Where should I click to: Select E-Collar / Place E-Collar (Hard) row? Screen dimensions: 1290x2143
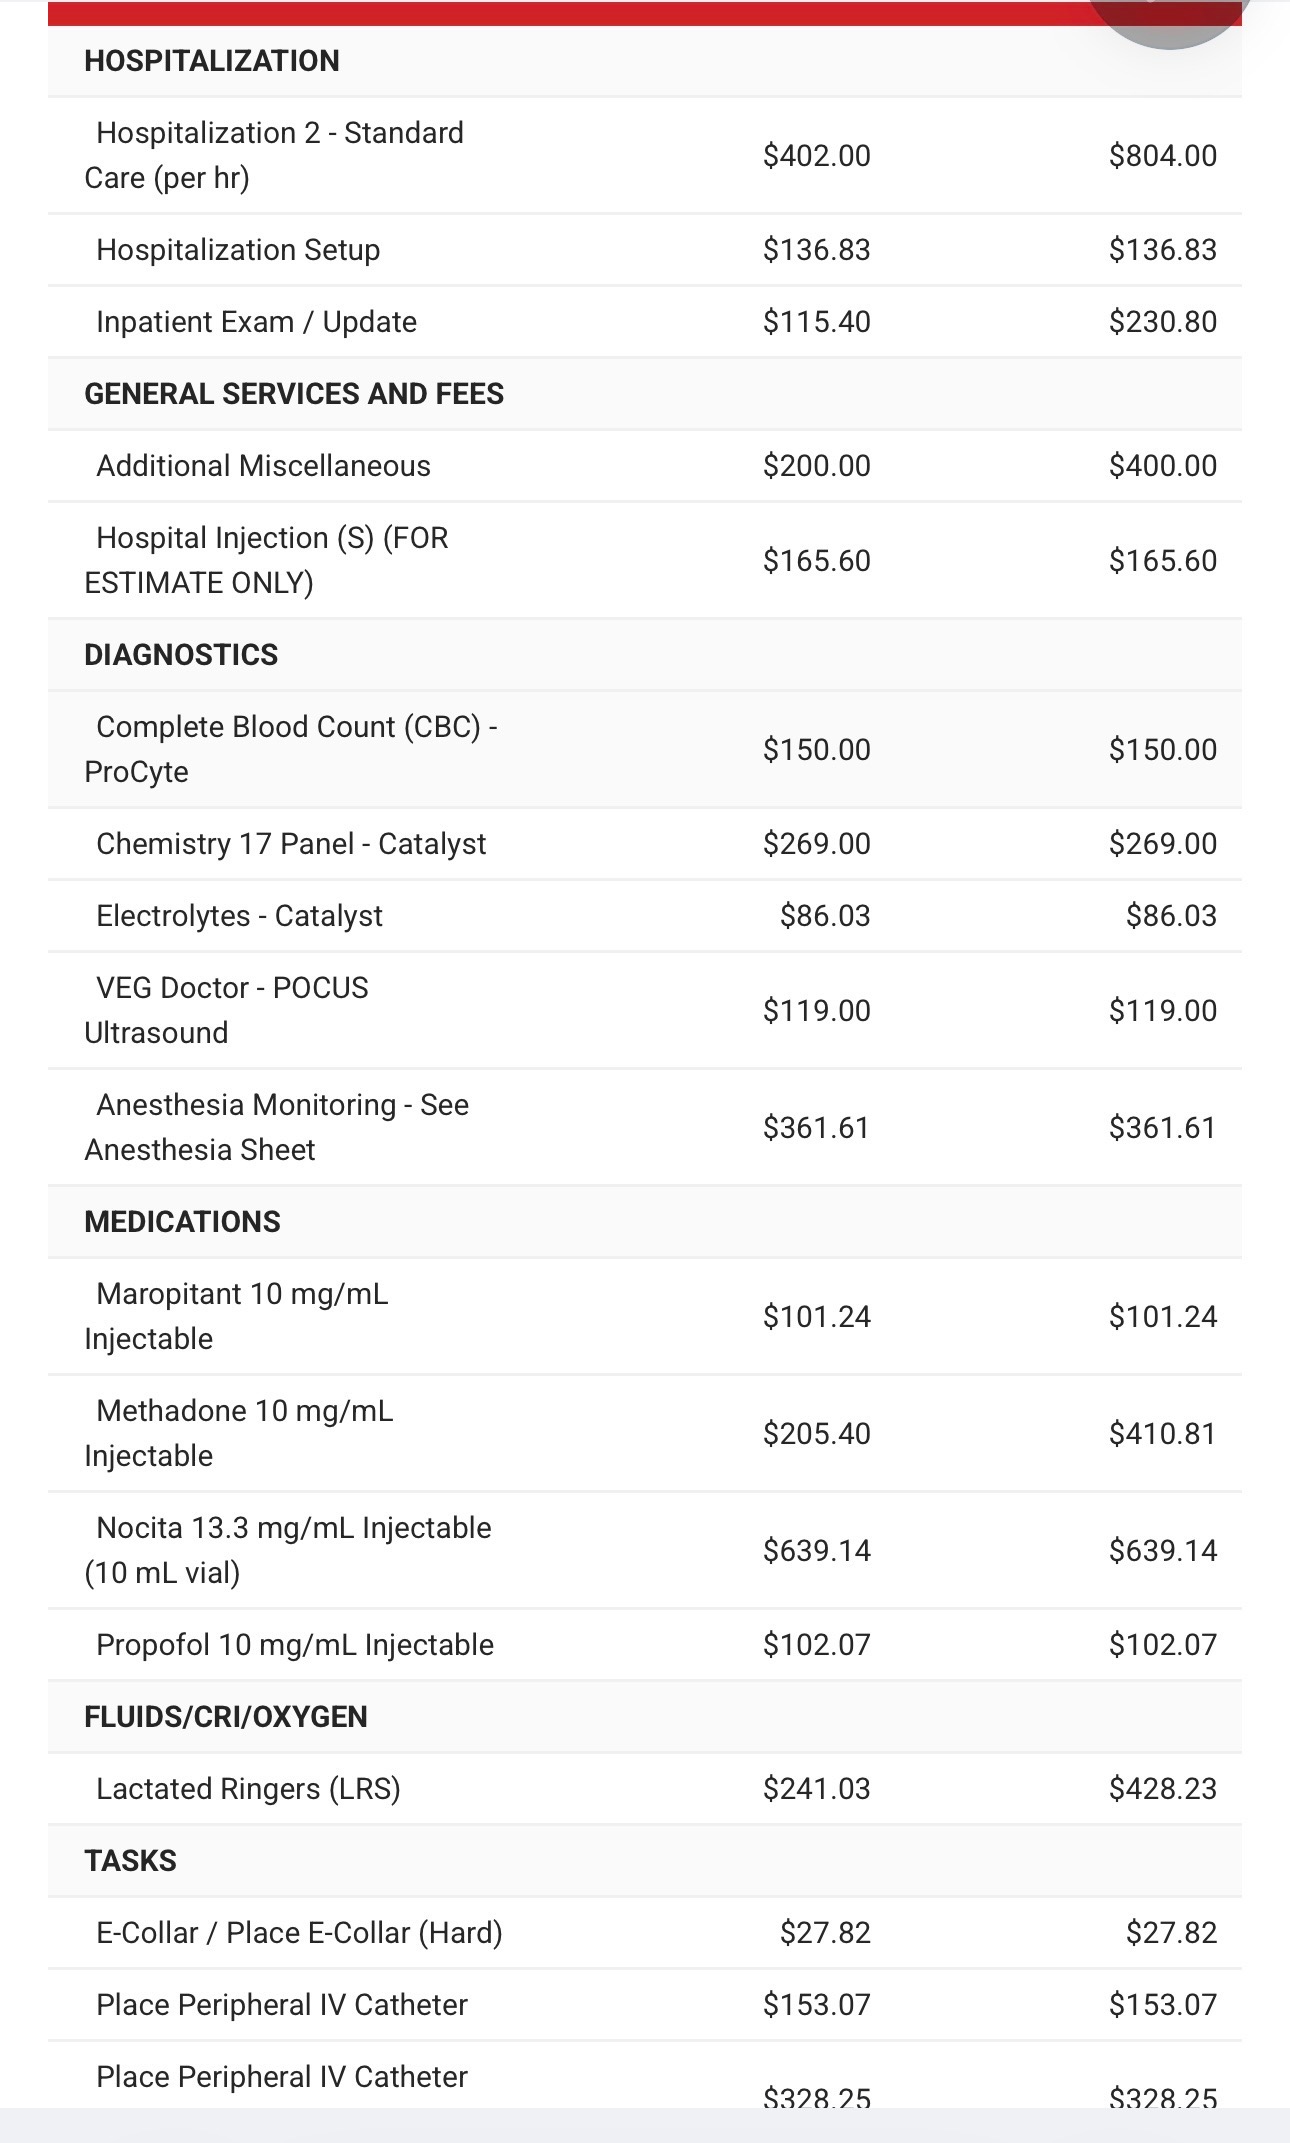pyautogui.click(x=299, y=1933)
